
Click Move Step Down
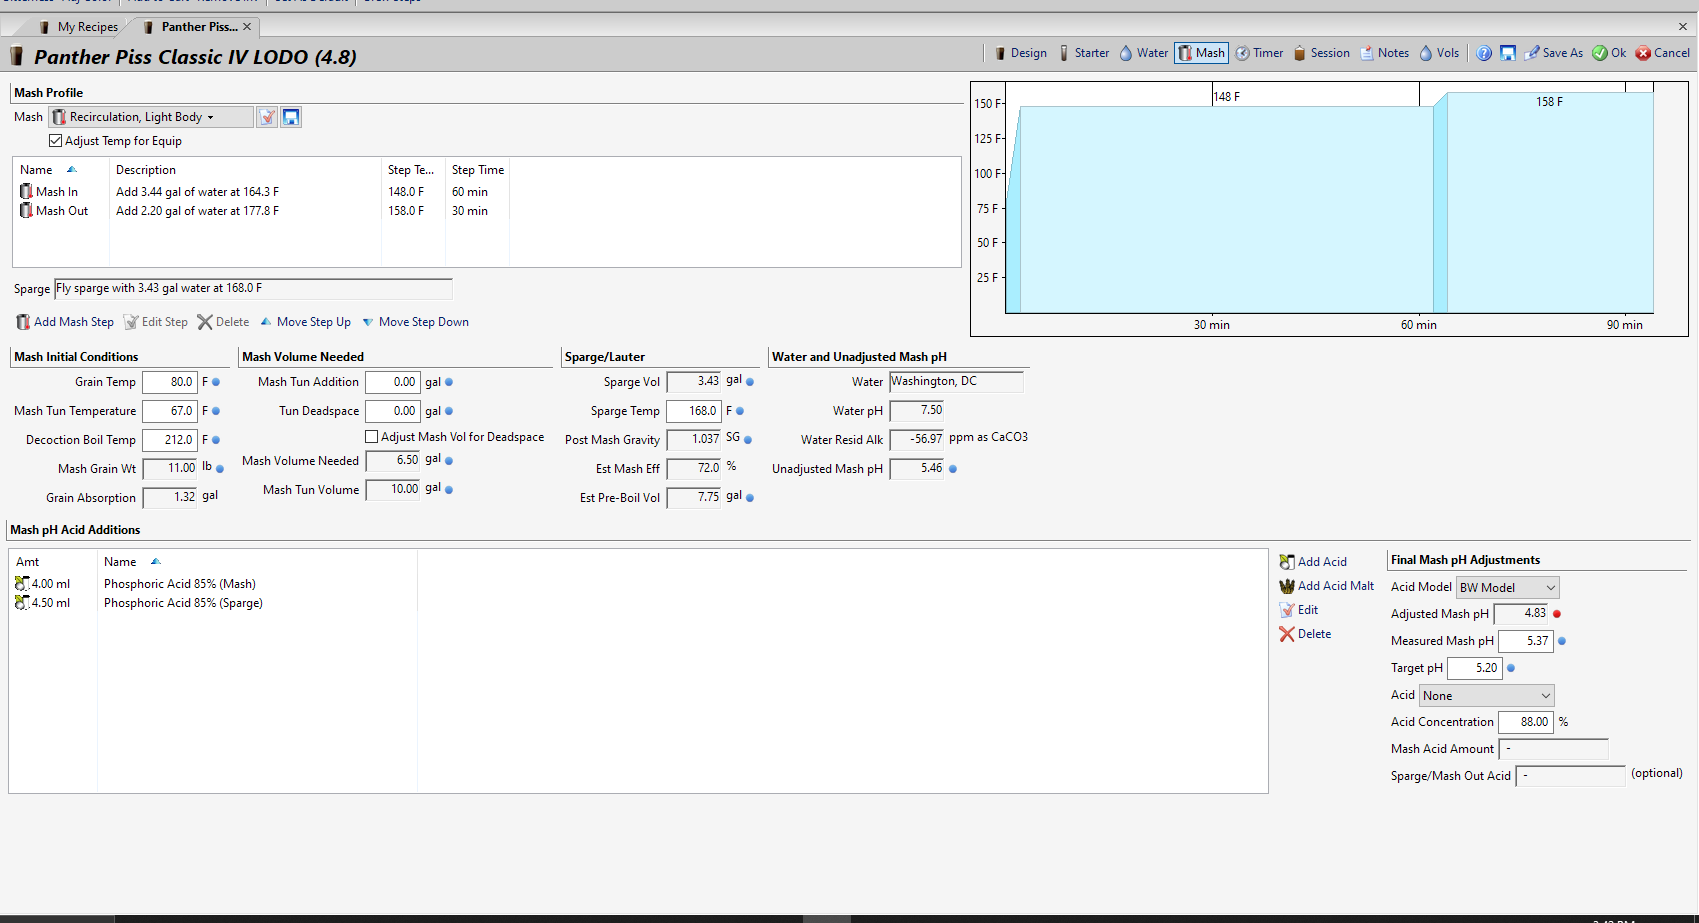coord(415,322)
